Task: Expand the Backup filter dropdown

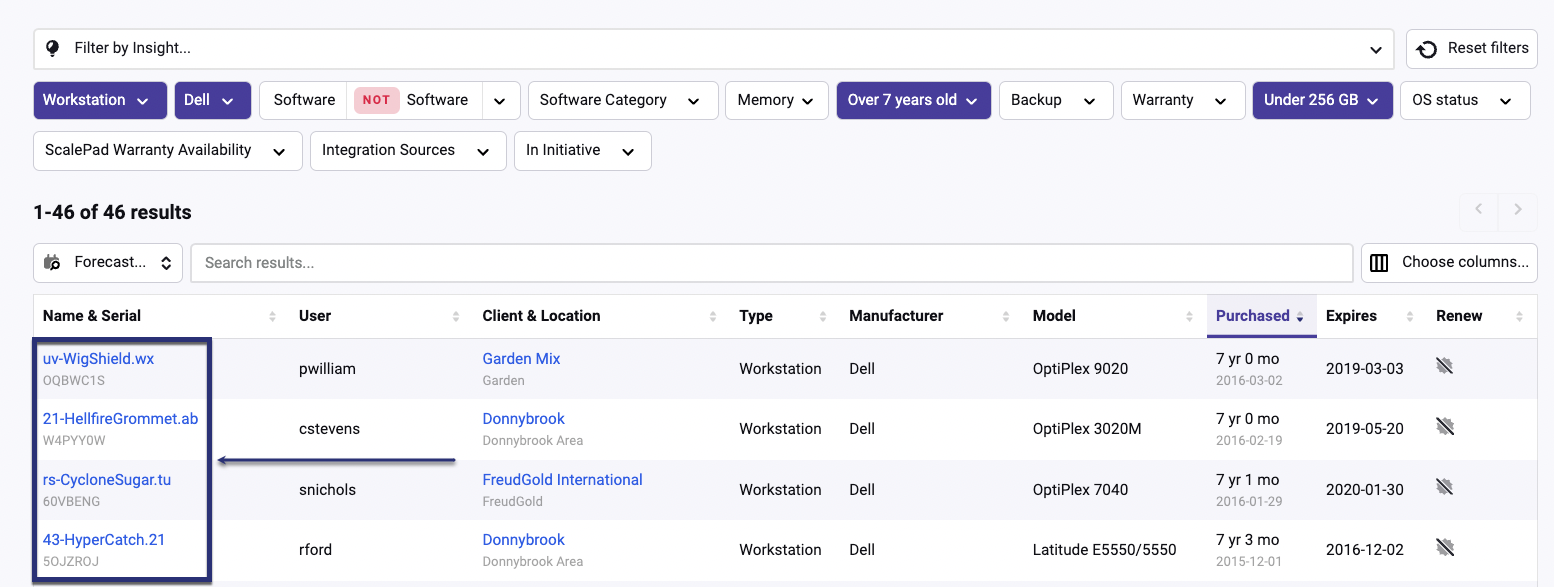Action: (x=1056, y=100)
